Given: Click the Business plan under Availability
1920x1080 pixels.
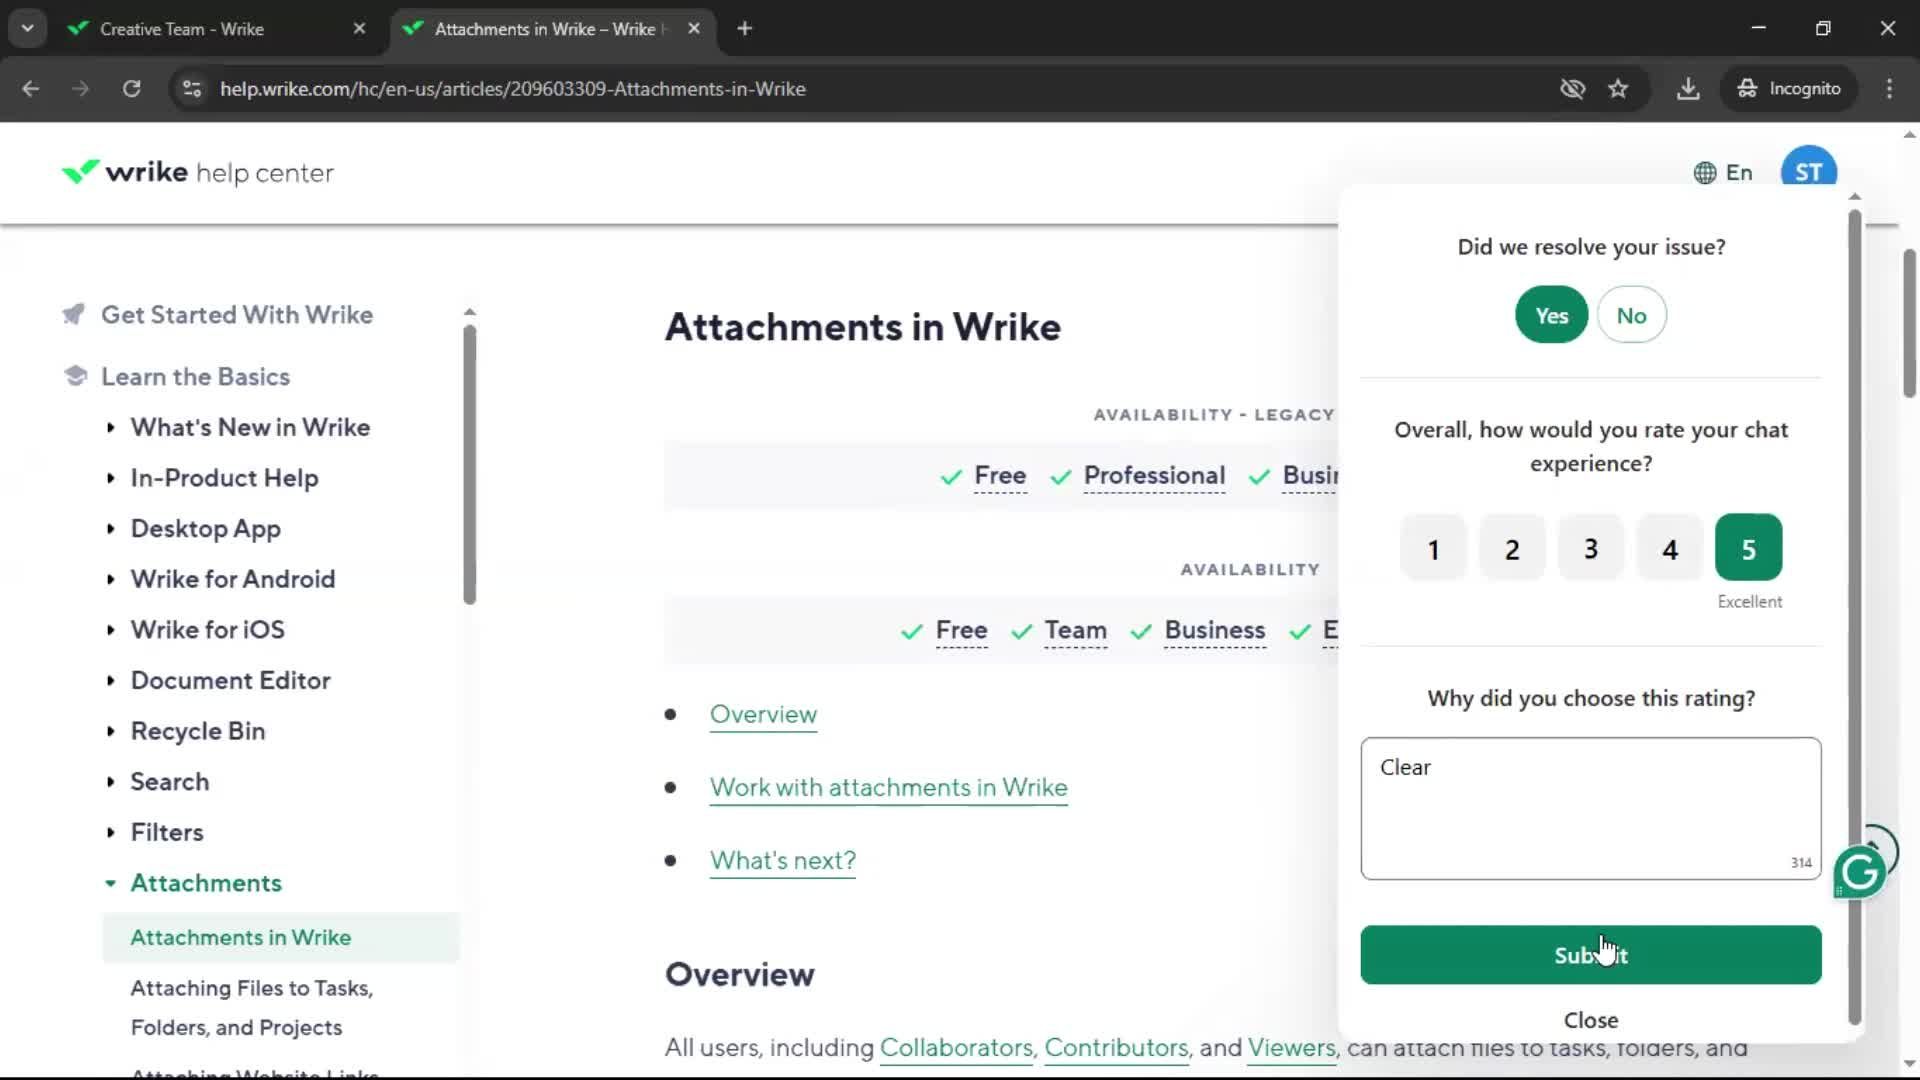Looking at the screenshot, I should pyautogui.click(x=1214, y=631).
